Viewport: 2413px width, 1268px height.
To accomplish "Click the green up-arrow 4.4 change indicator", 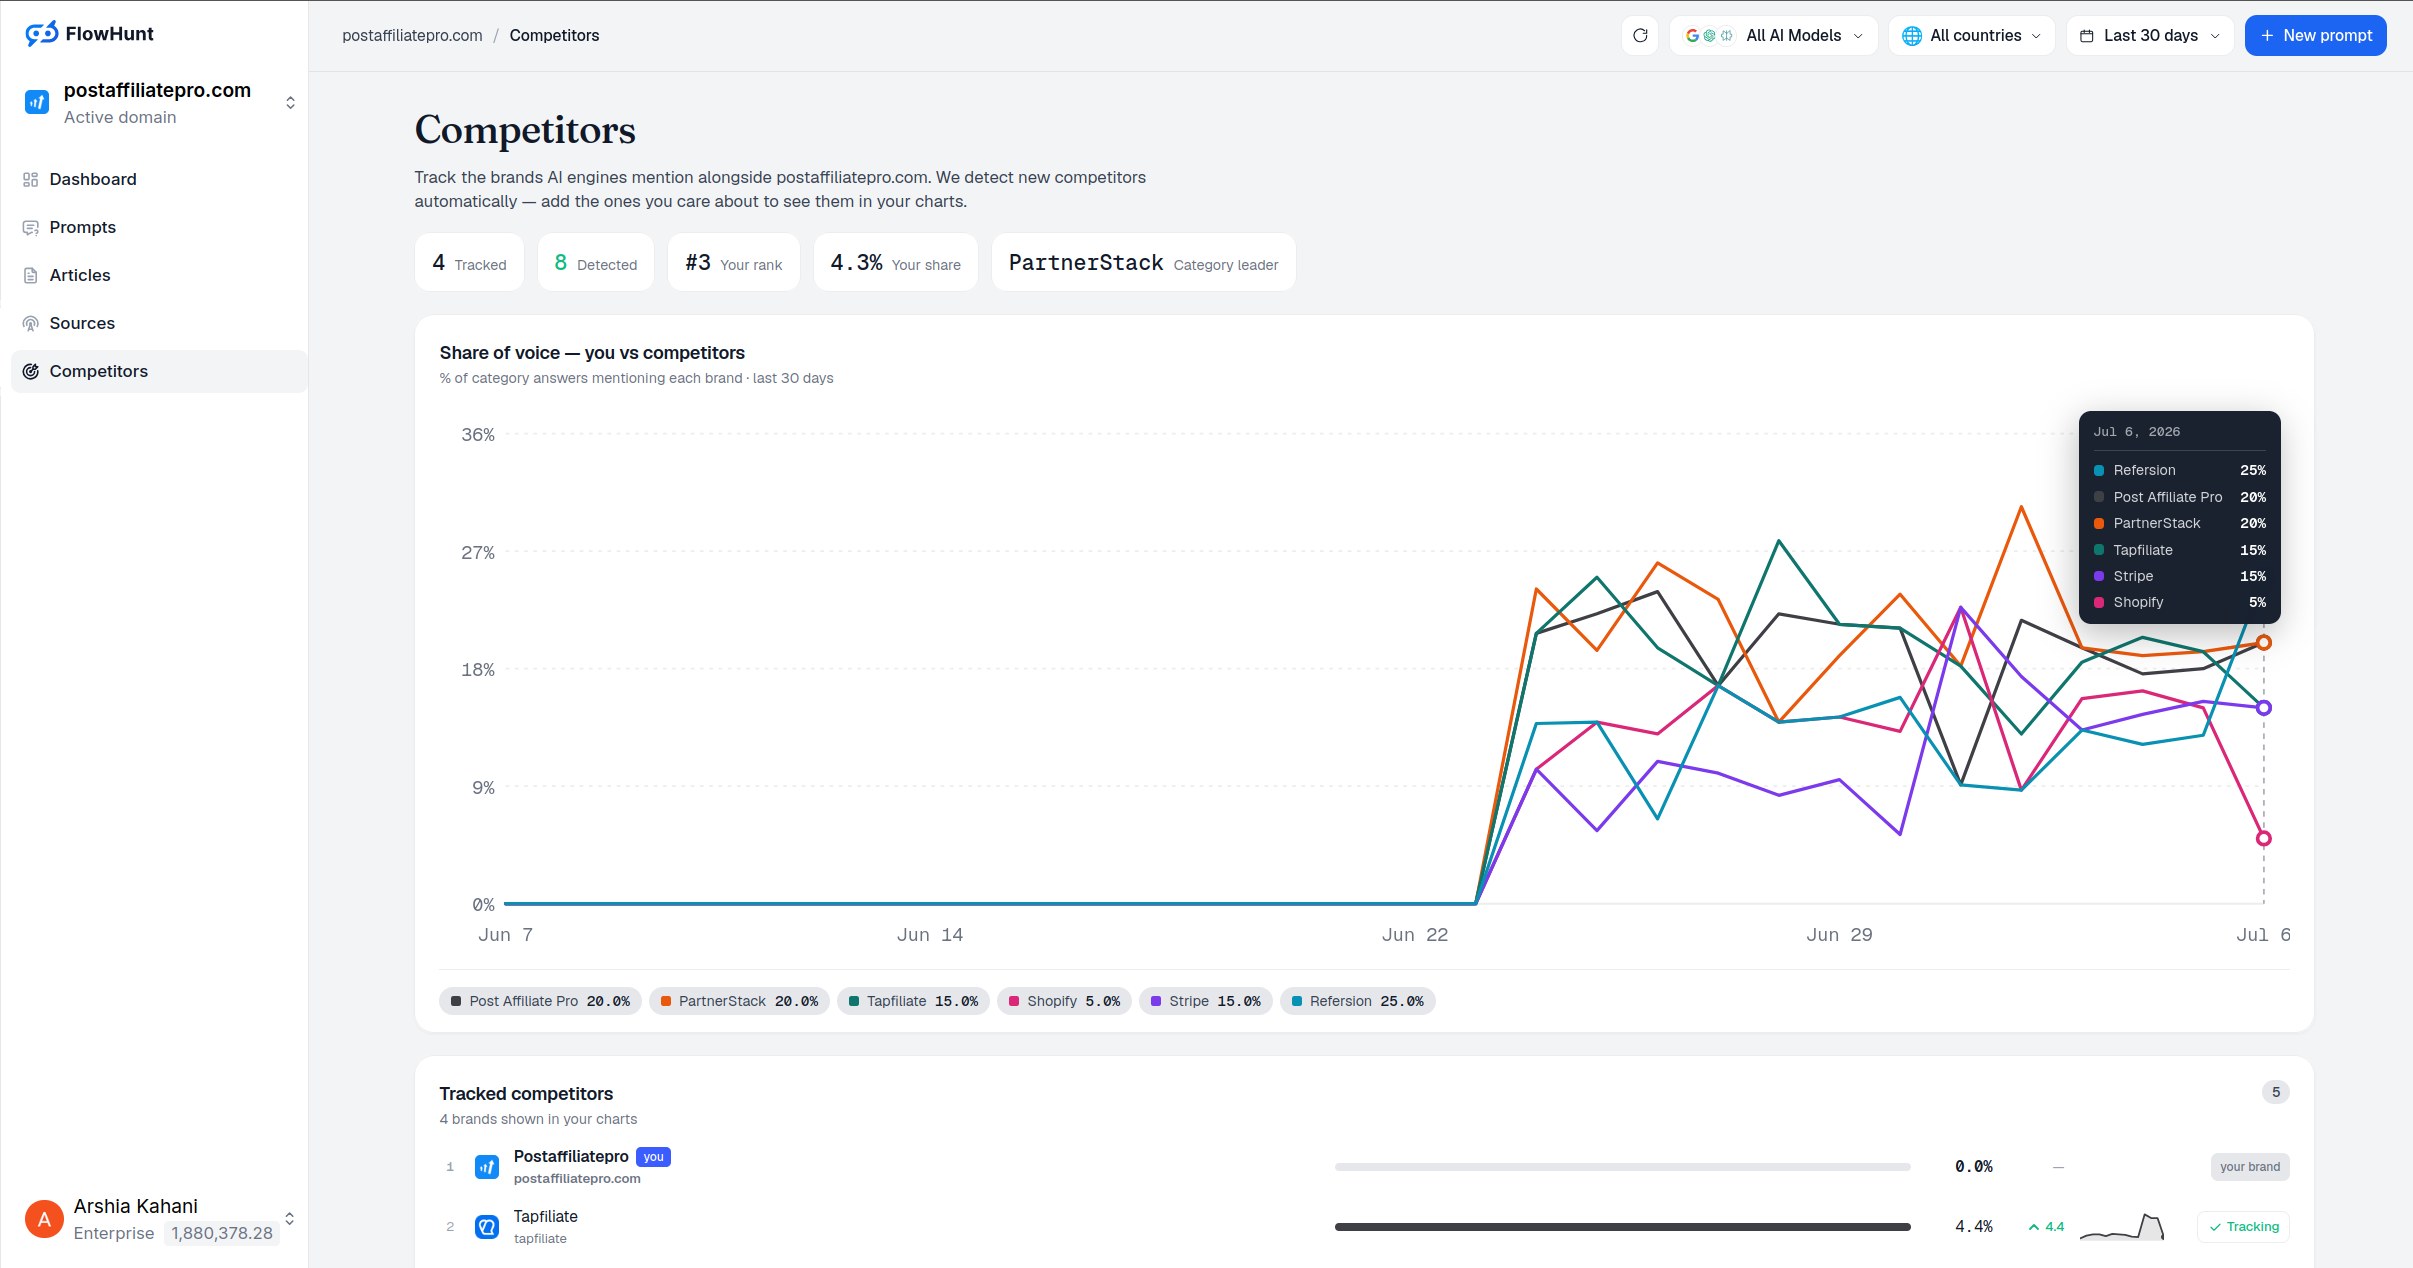I will [2046, 1227].
